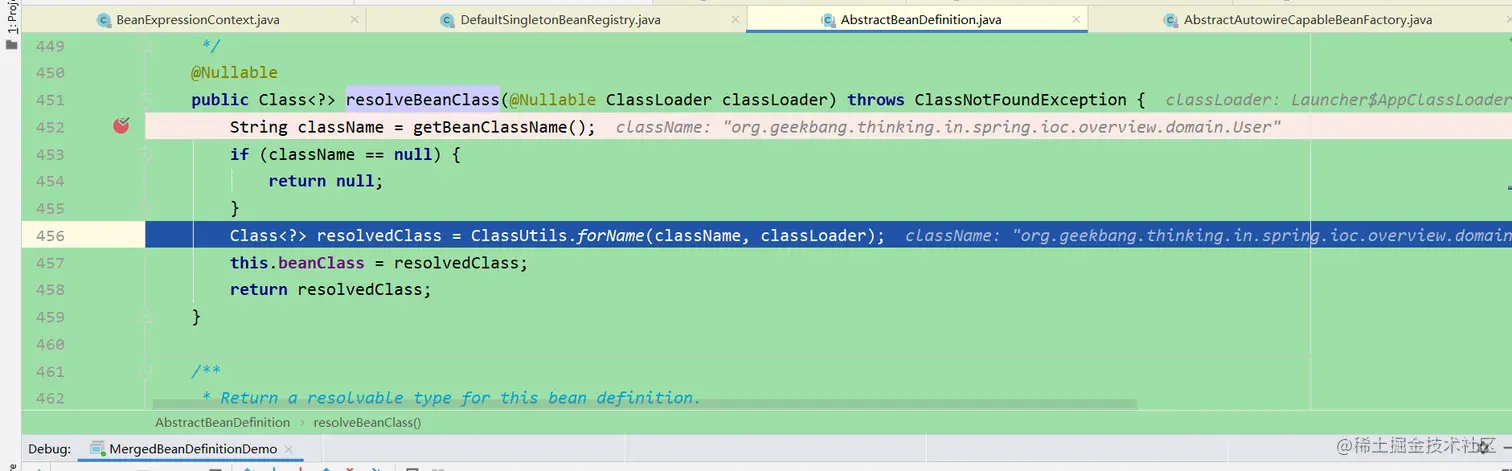Switch to the DefaultSingletonBeanRegistry.java tab
This screenshot has height=471, width=1512.
click(560, 20)
